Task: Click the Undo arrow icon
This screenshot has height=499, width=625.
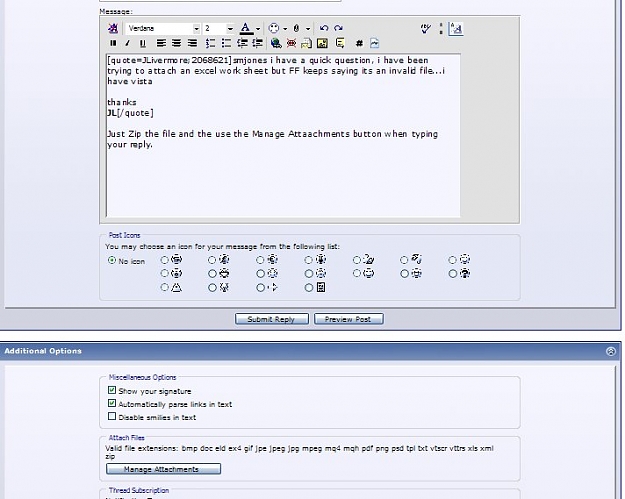Action: tap(324, 28)
